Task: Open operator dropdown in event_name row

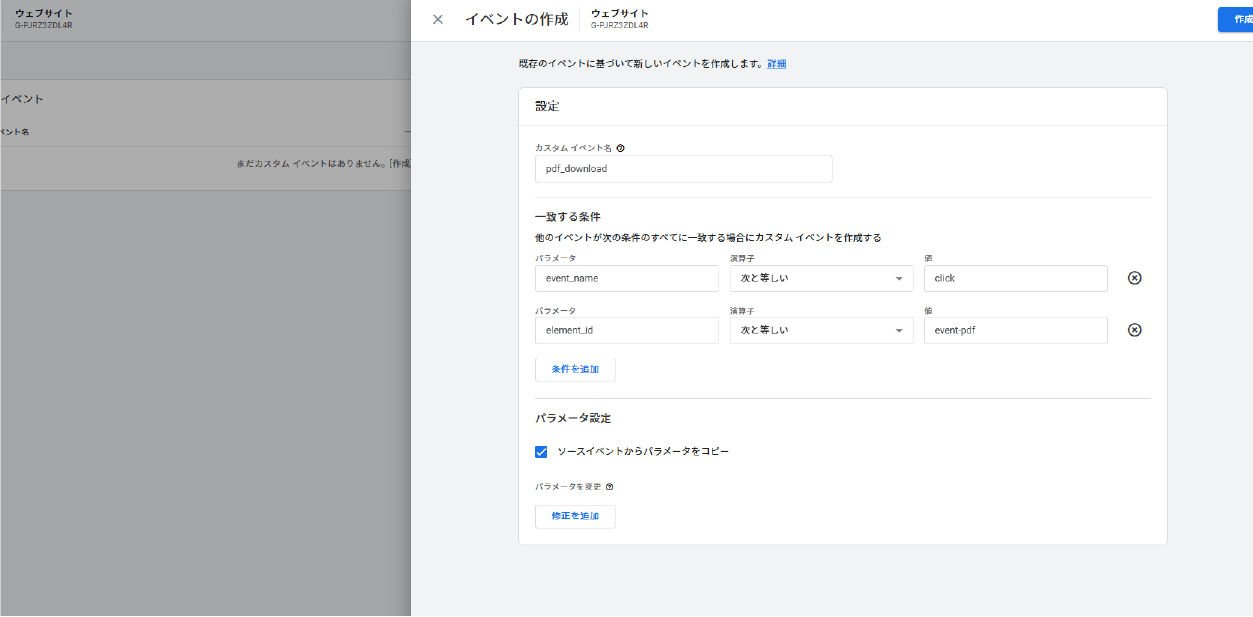Action: tap(822, 278)
